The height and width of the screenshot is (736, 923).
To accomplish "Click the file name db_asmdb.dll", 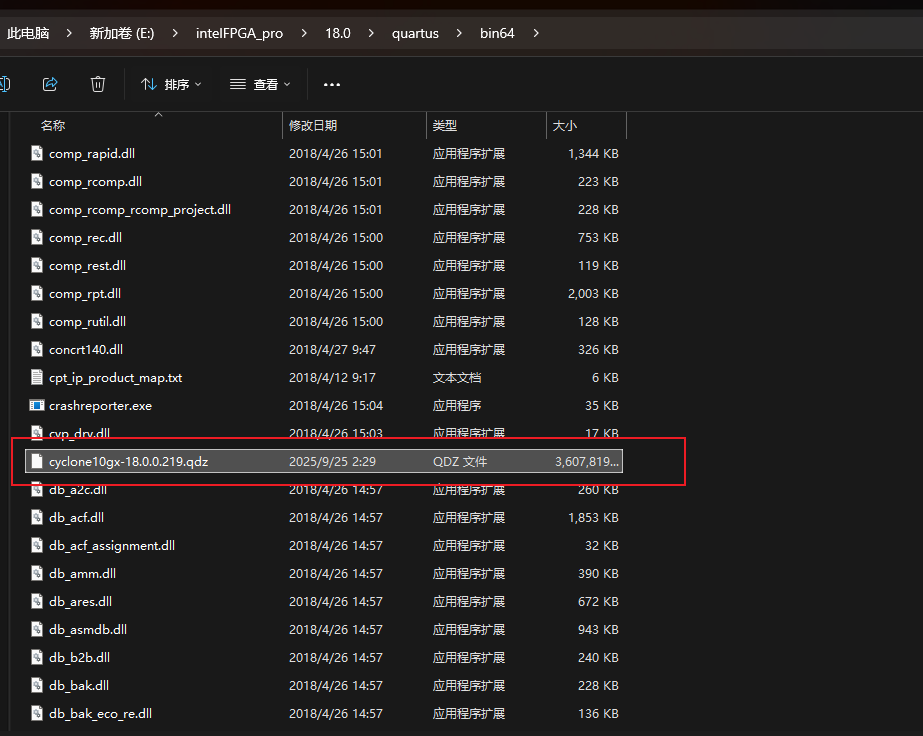I will point(88,629).
